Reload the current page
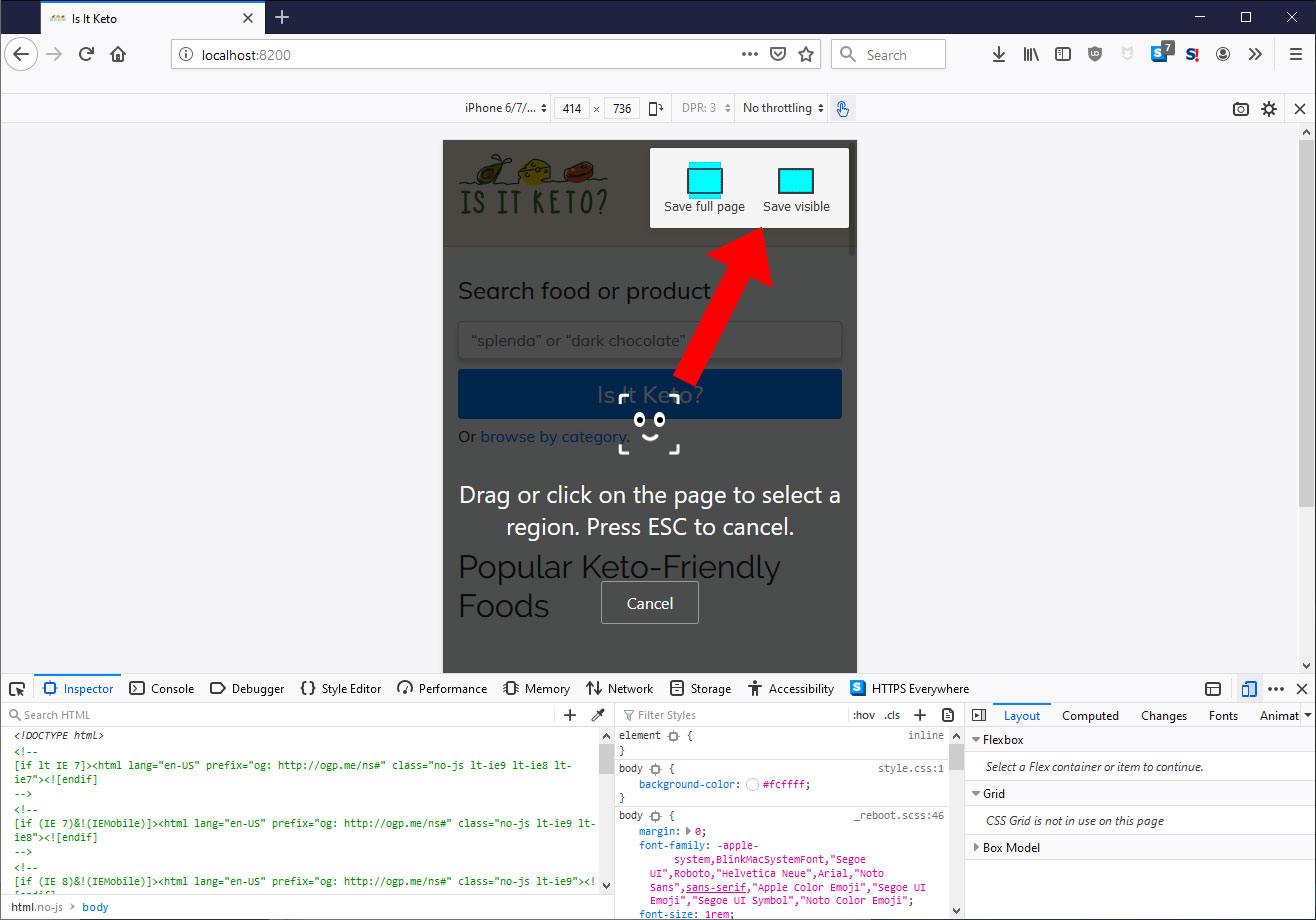 pyautogui.click(x=87, y=55)
